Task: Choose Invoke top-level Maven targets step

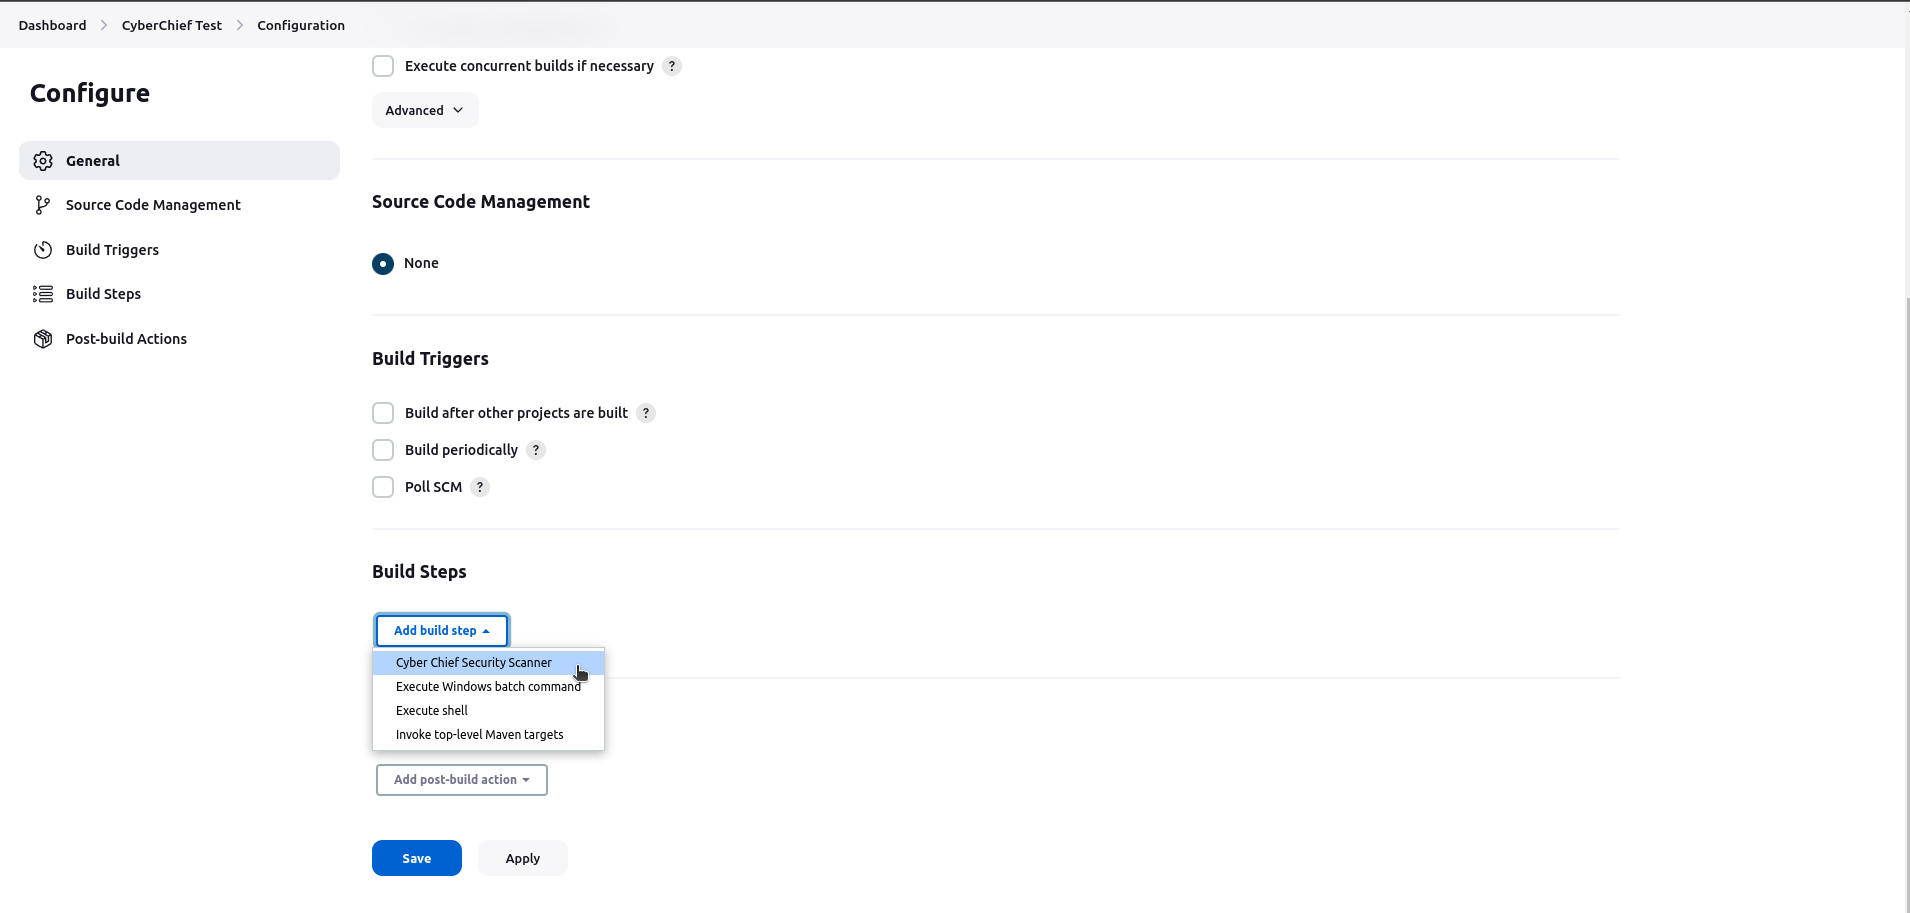Action: [488, 735]
